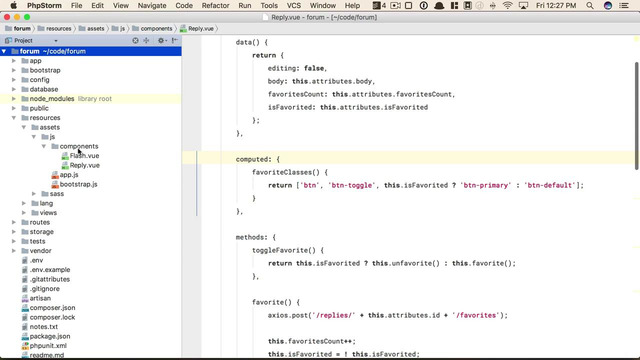Open the Run menu

tap(245, 5)
